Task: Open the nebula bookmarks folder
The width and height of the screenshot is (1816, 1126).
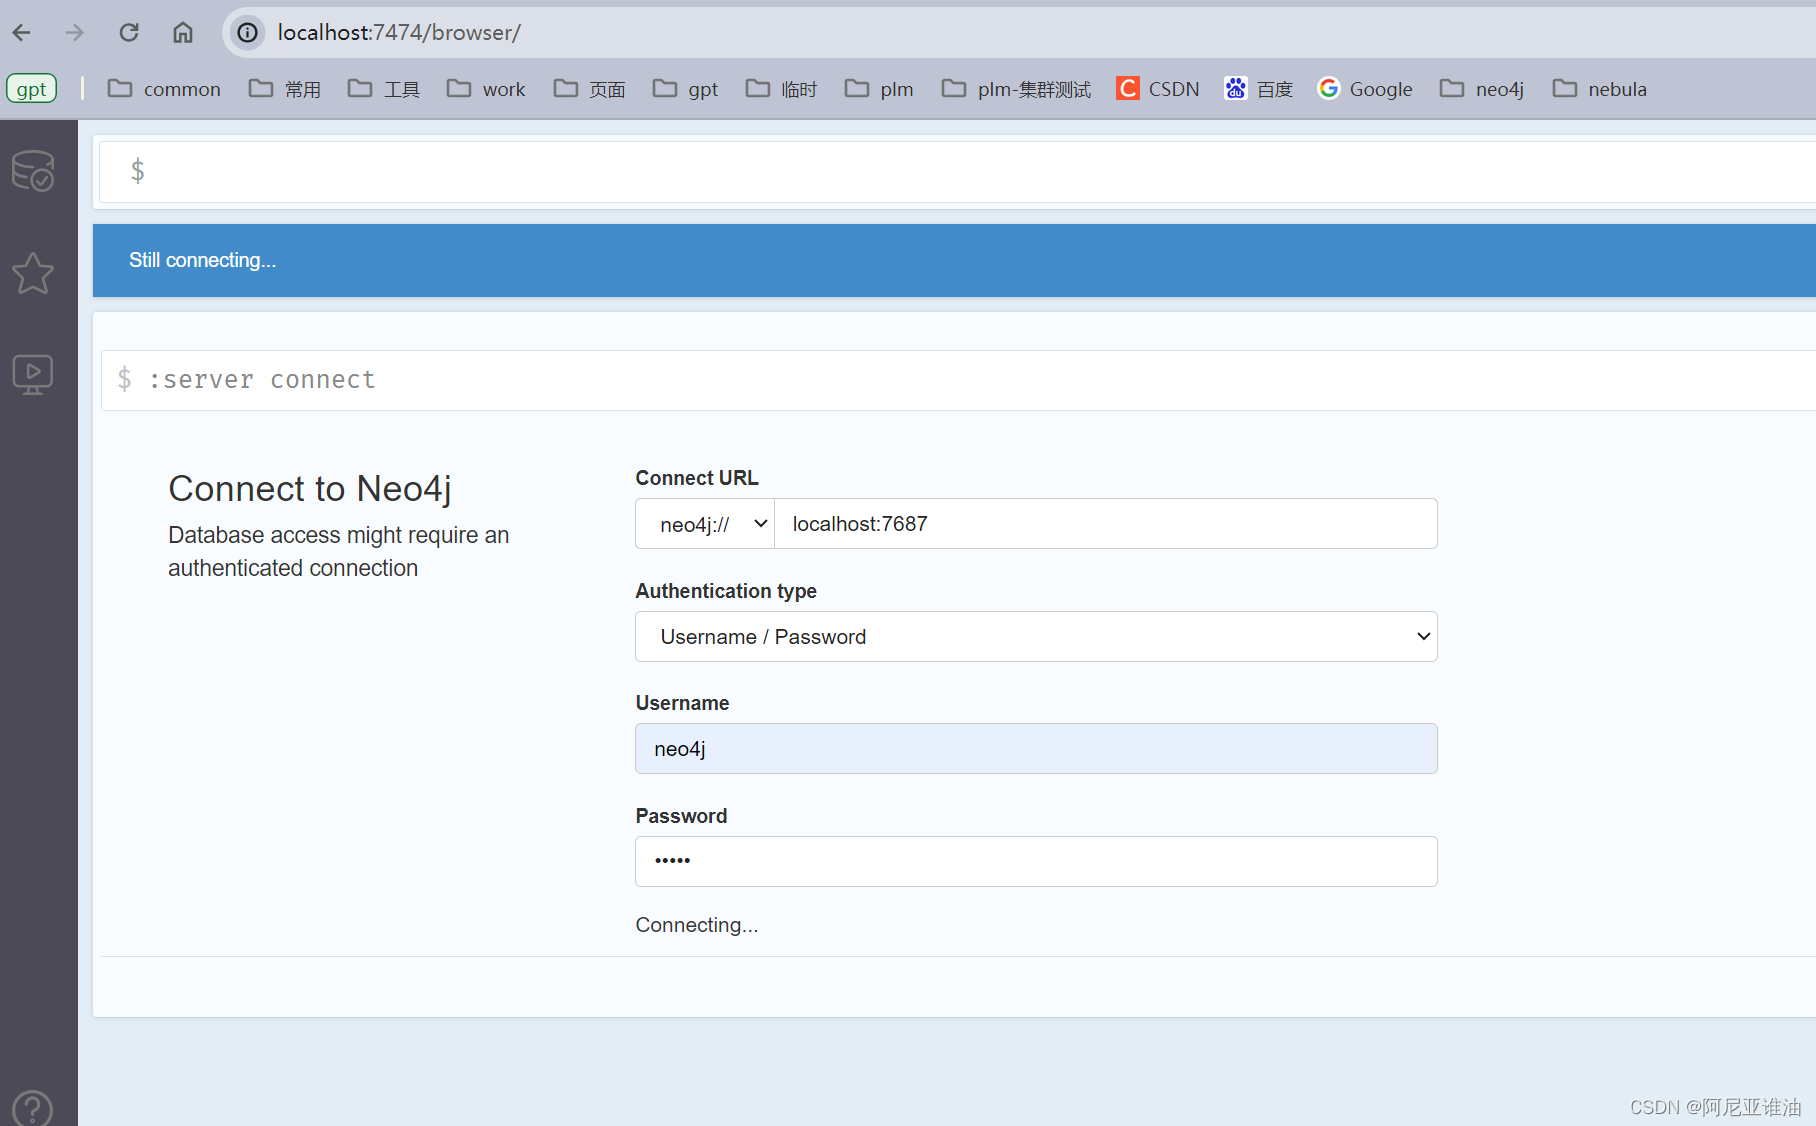Action: tap(1600, 89)
